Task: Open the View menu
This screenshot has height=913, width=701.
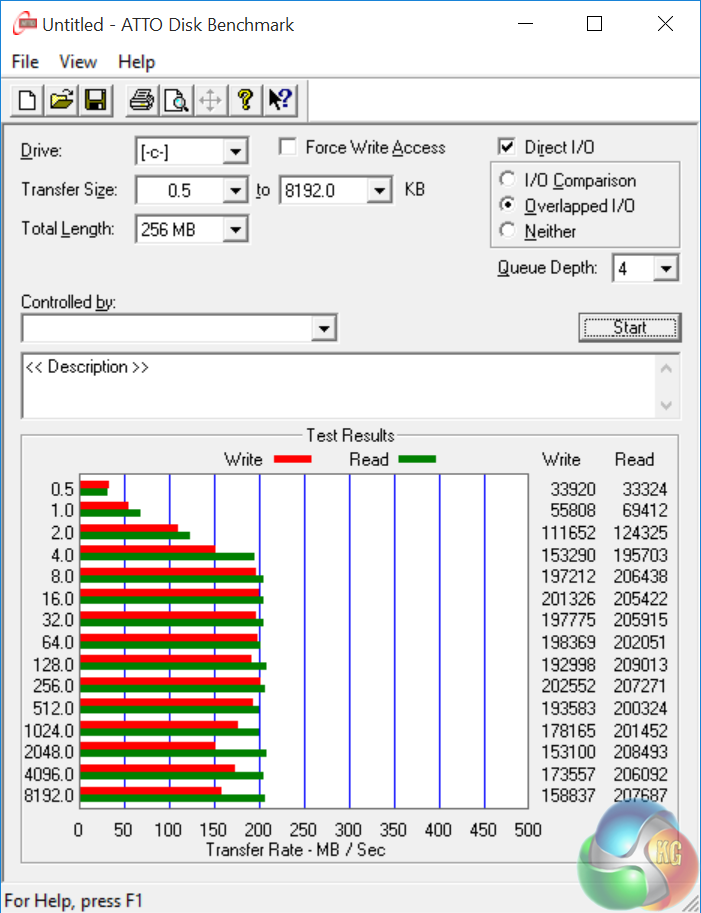Action: click(78, 62)
